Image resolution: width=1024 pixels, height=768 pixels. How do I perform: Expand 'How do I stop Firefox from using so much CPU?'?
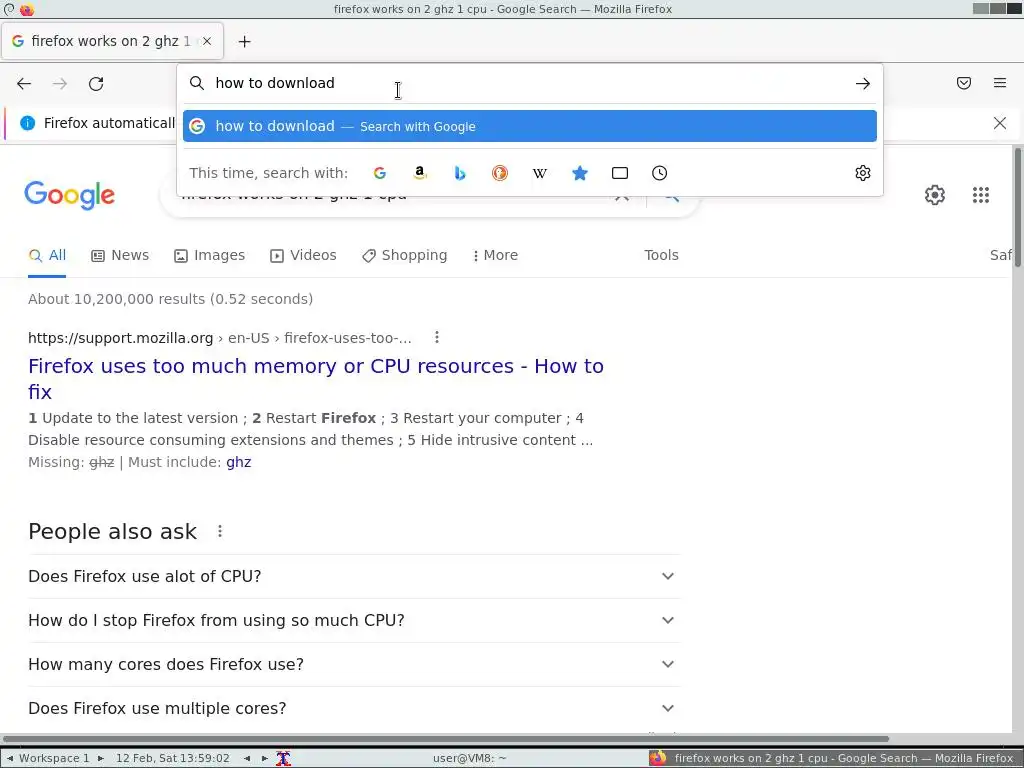point(354,620)
